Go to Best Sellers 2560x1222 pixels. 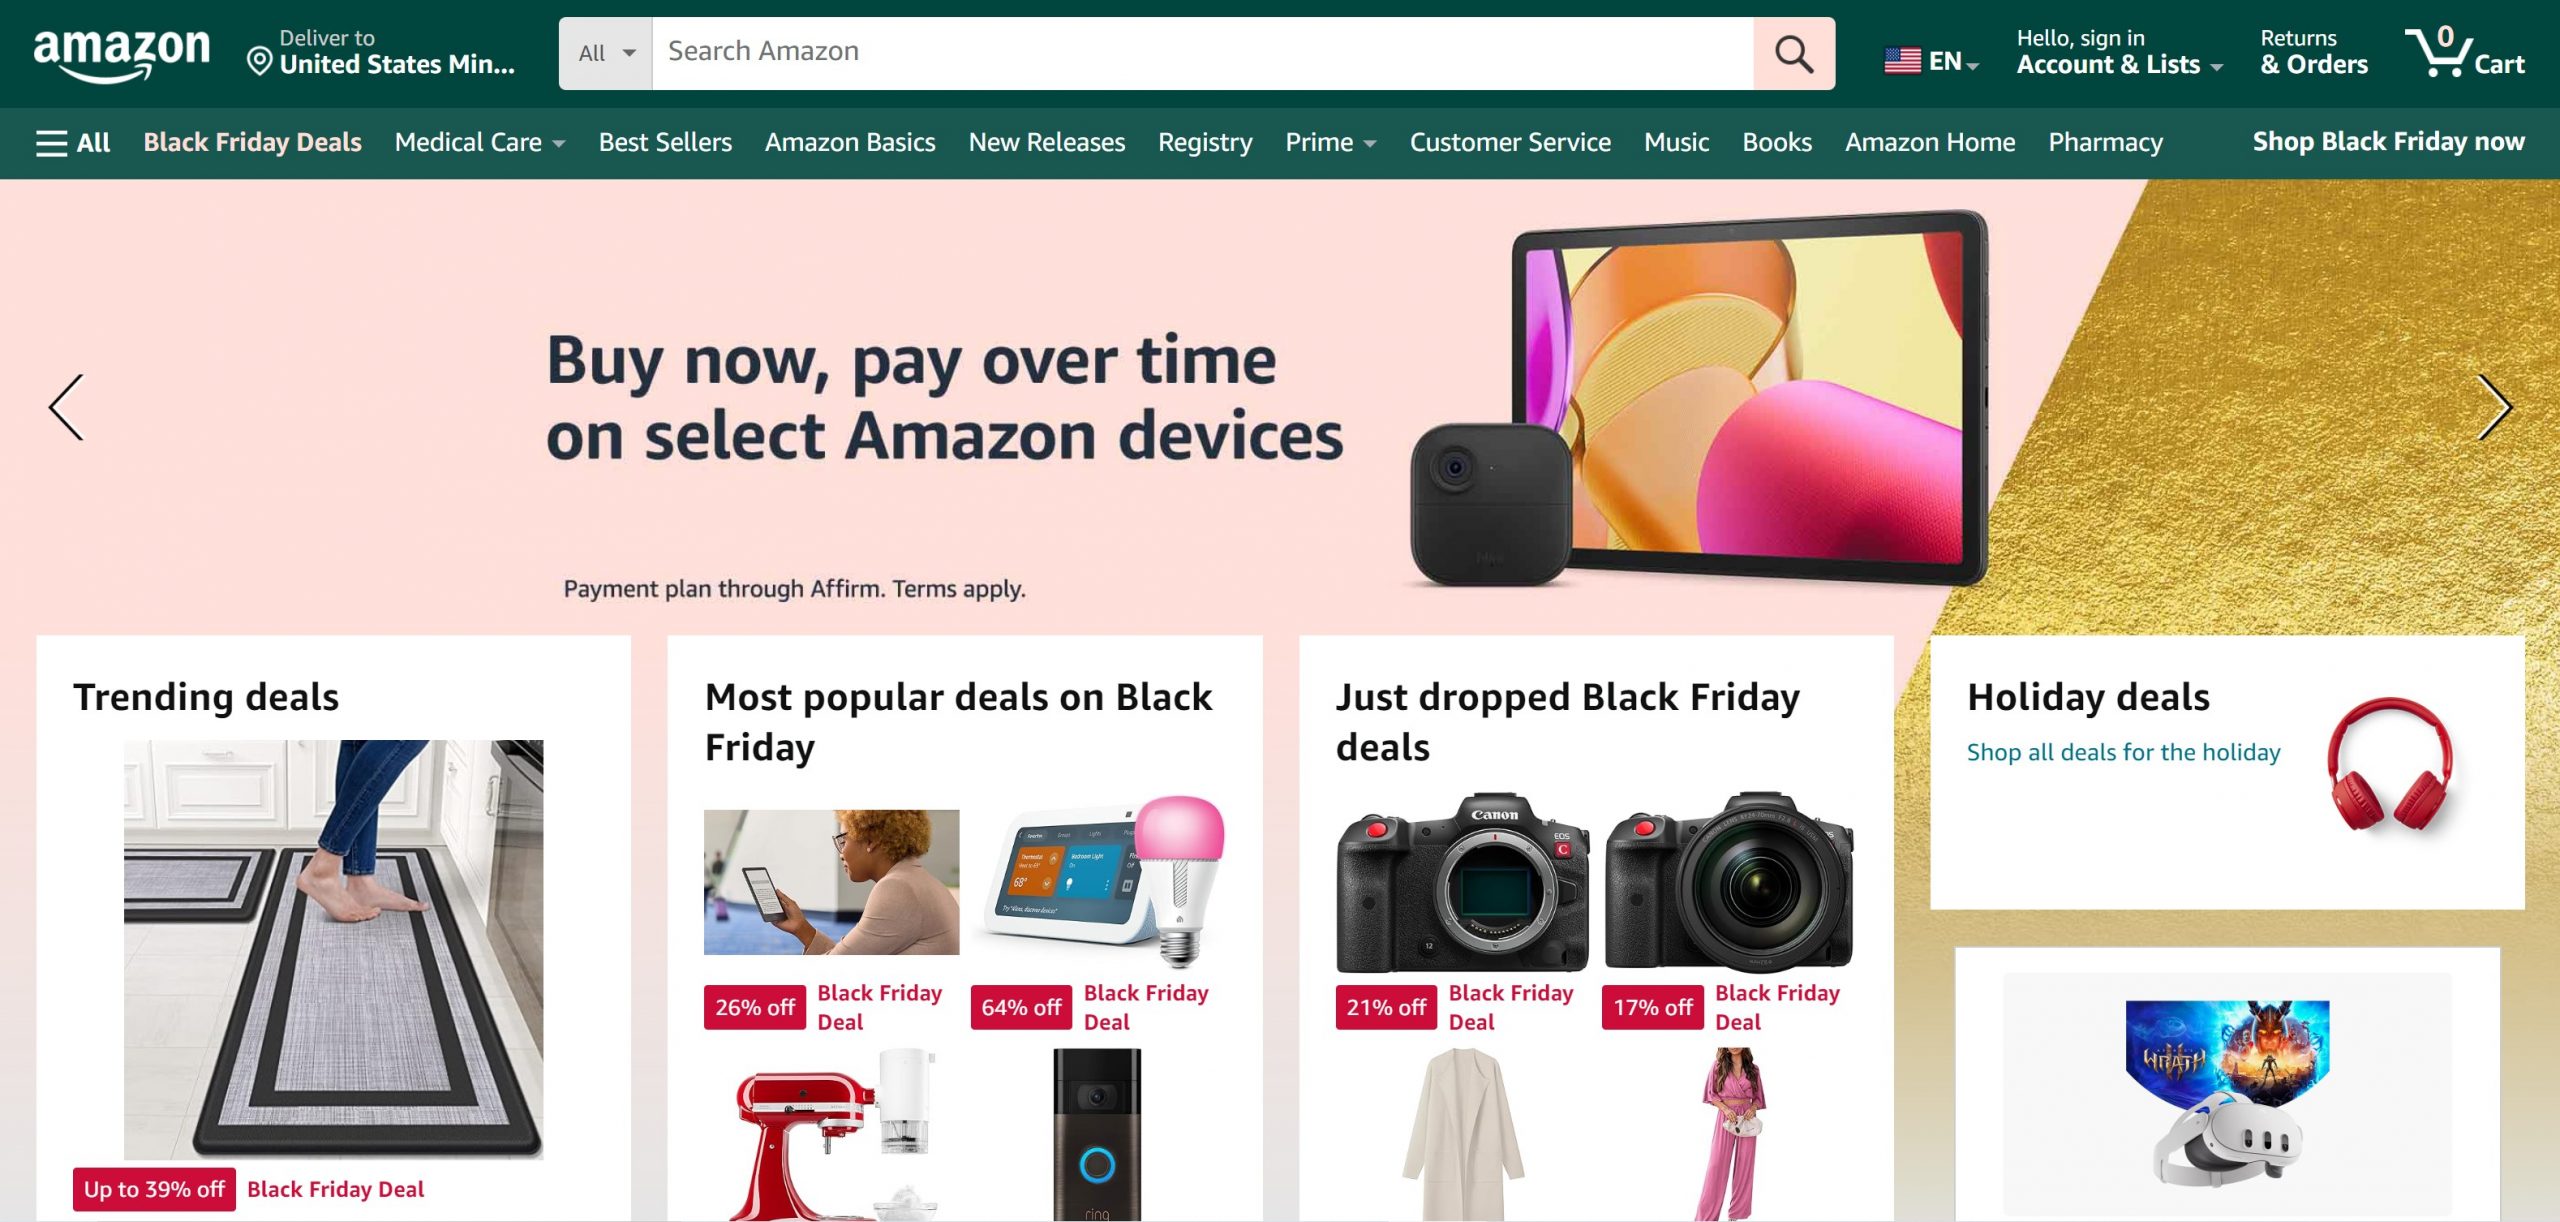[665, 143]
